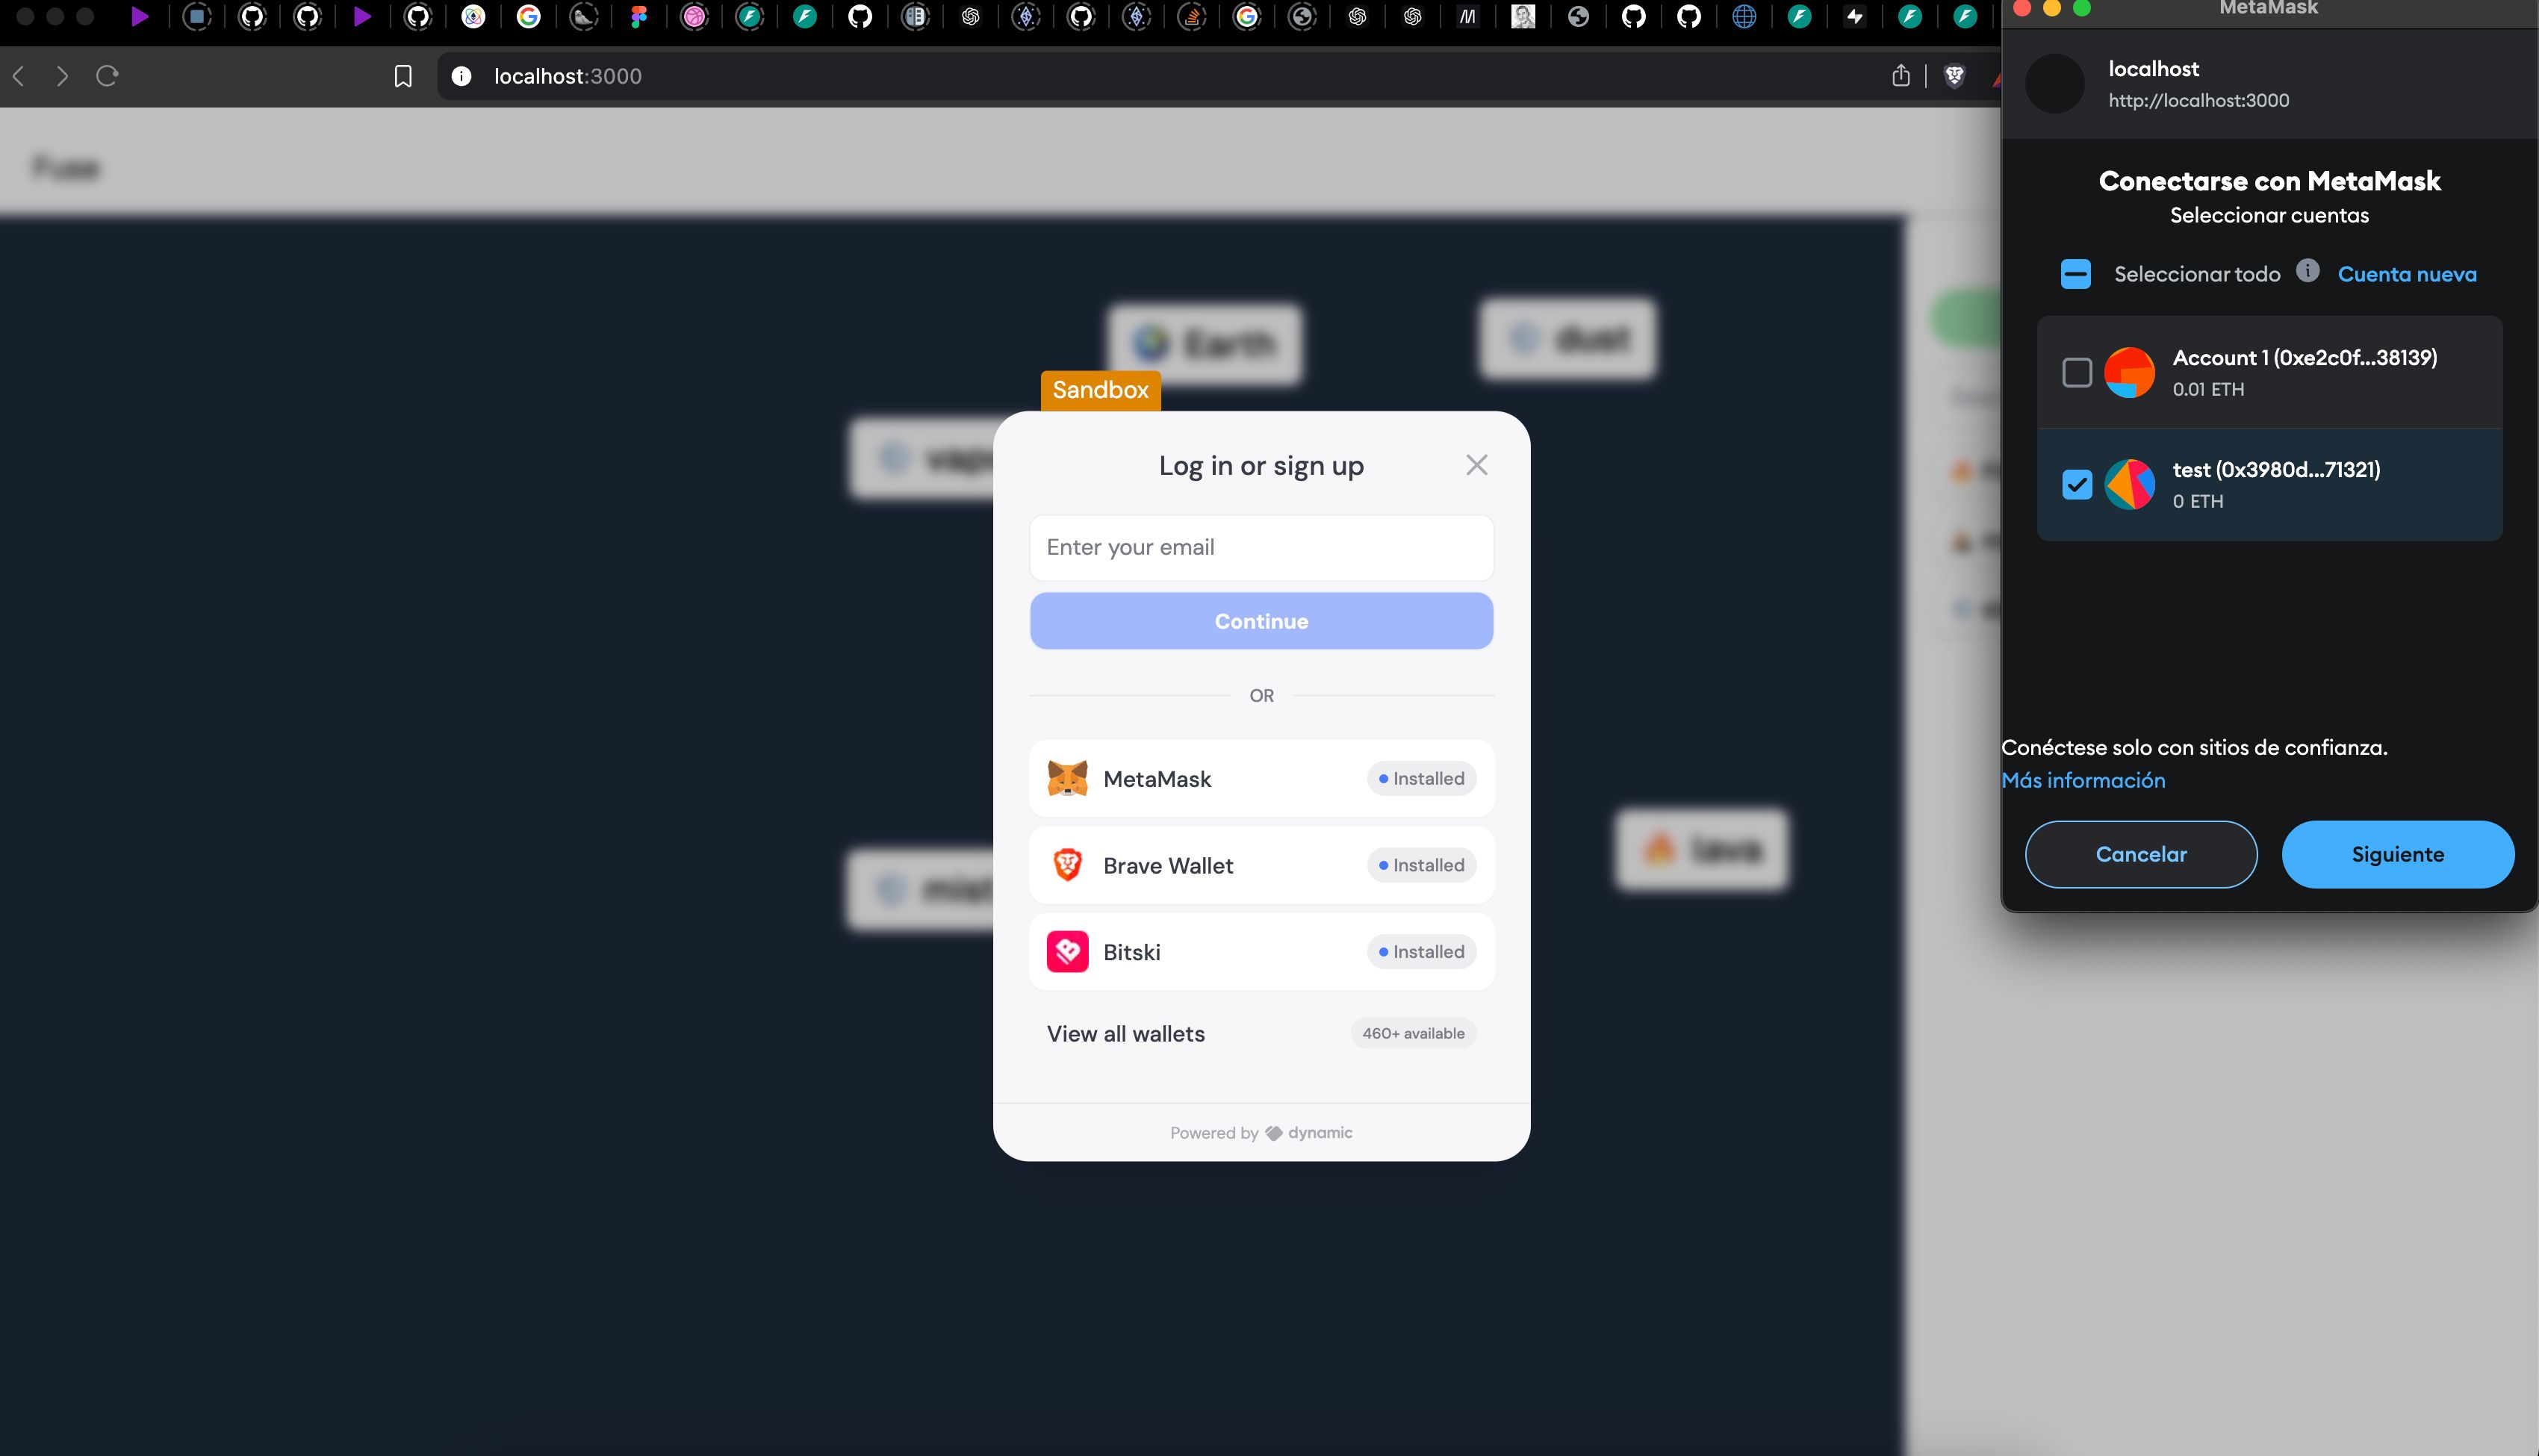Open the Más información link
This screenshot has width=2539, height=1456.
tap(2083, 780)
